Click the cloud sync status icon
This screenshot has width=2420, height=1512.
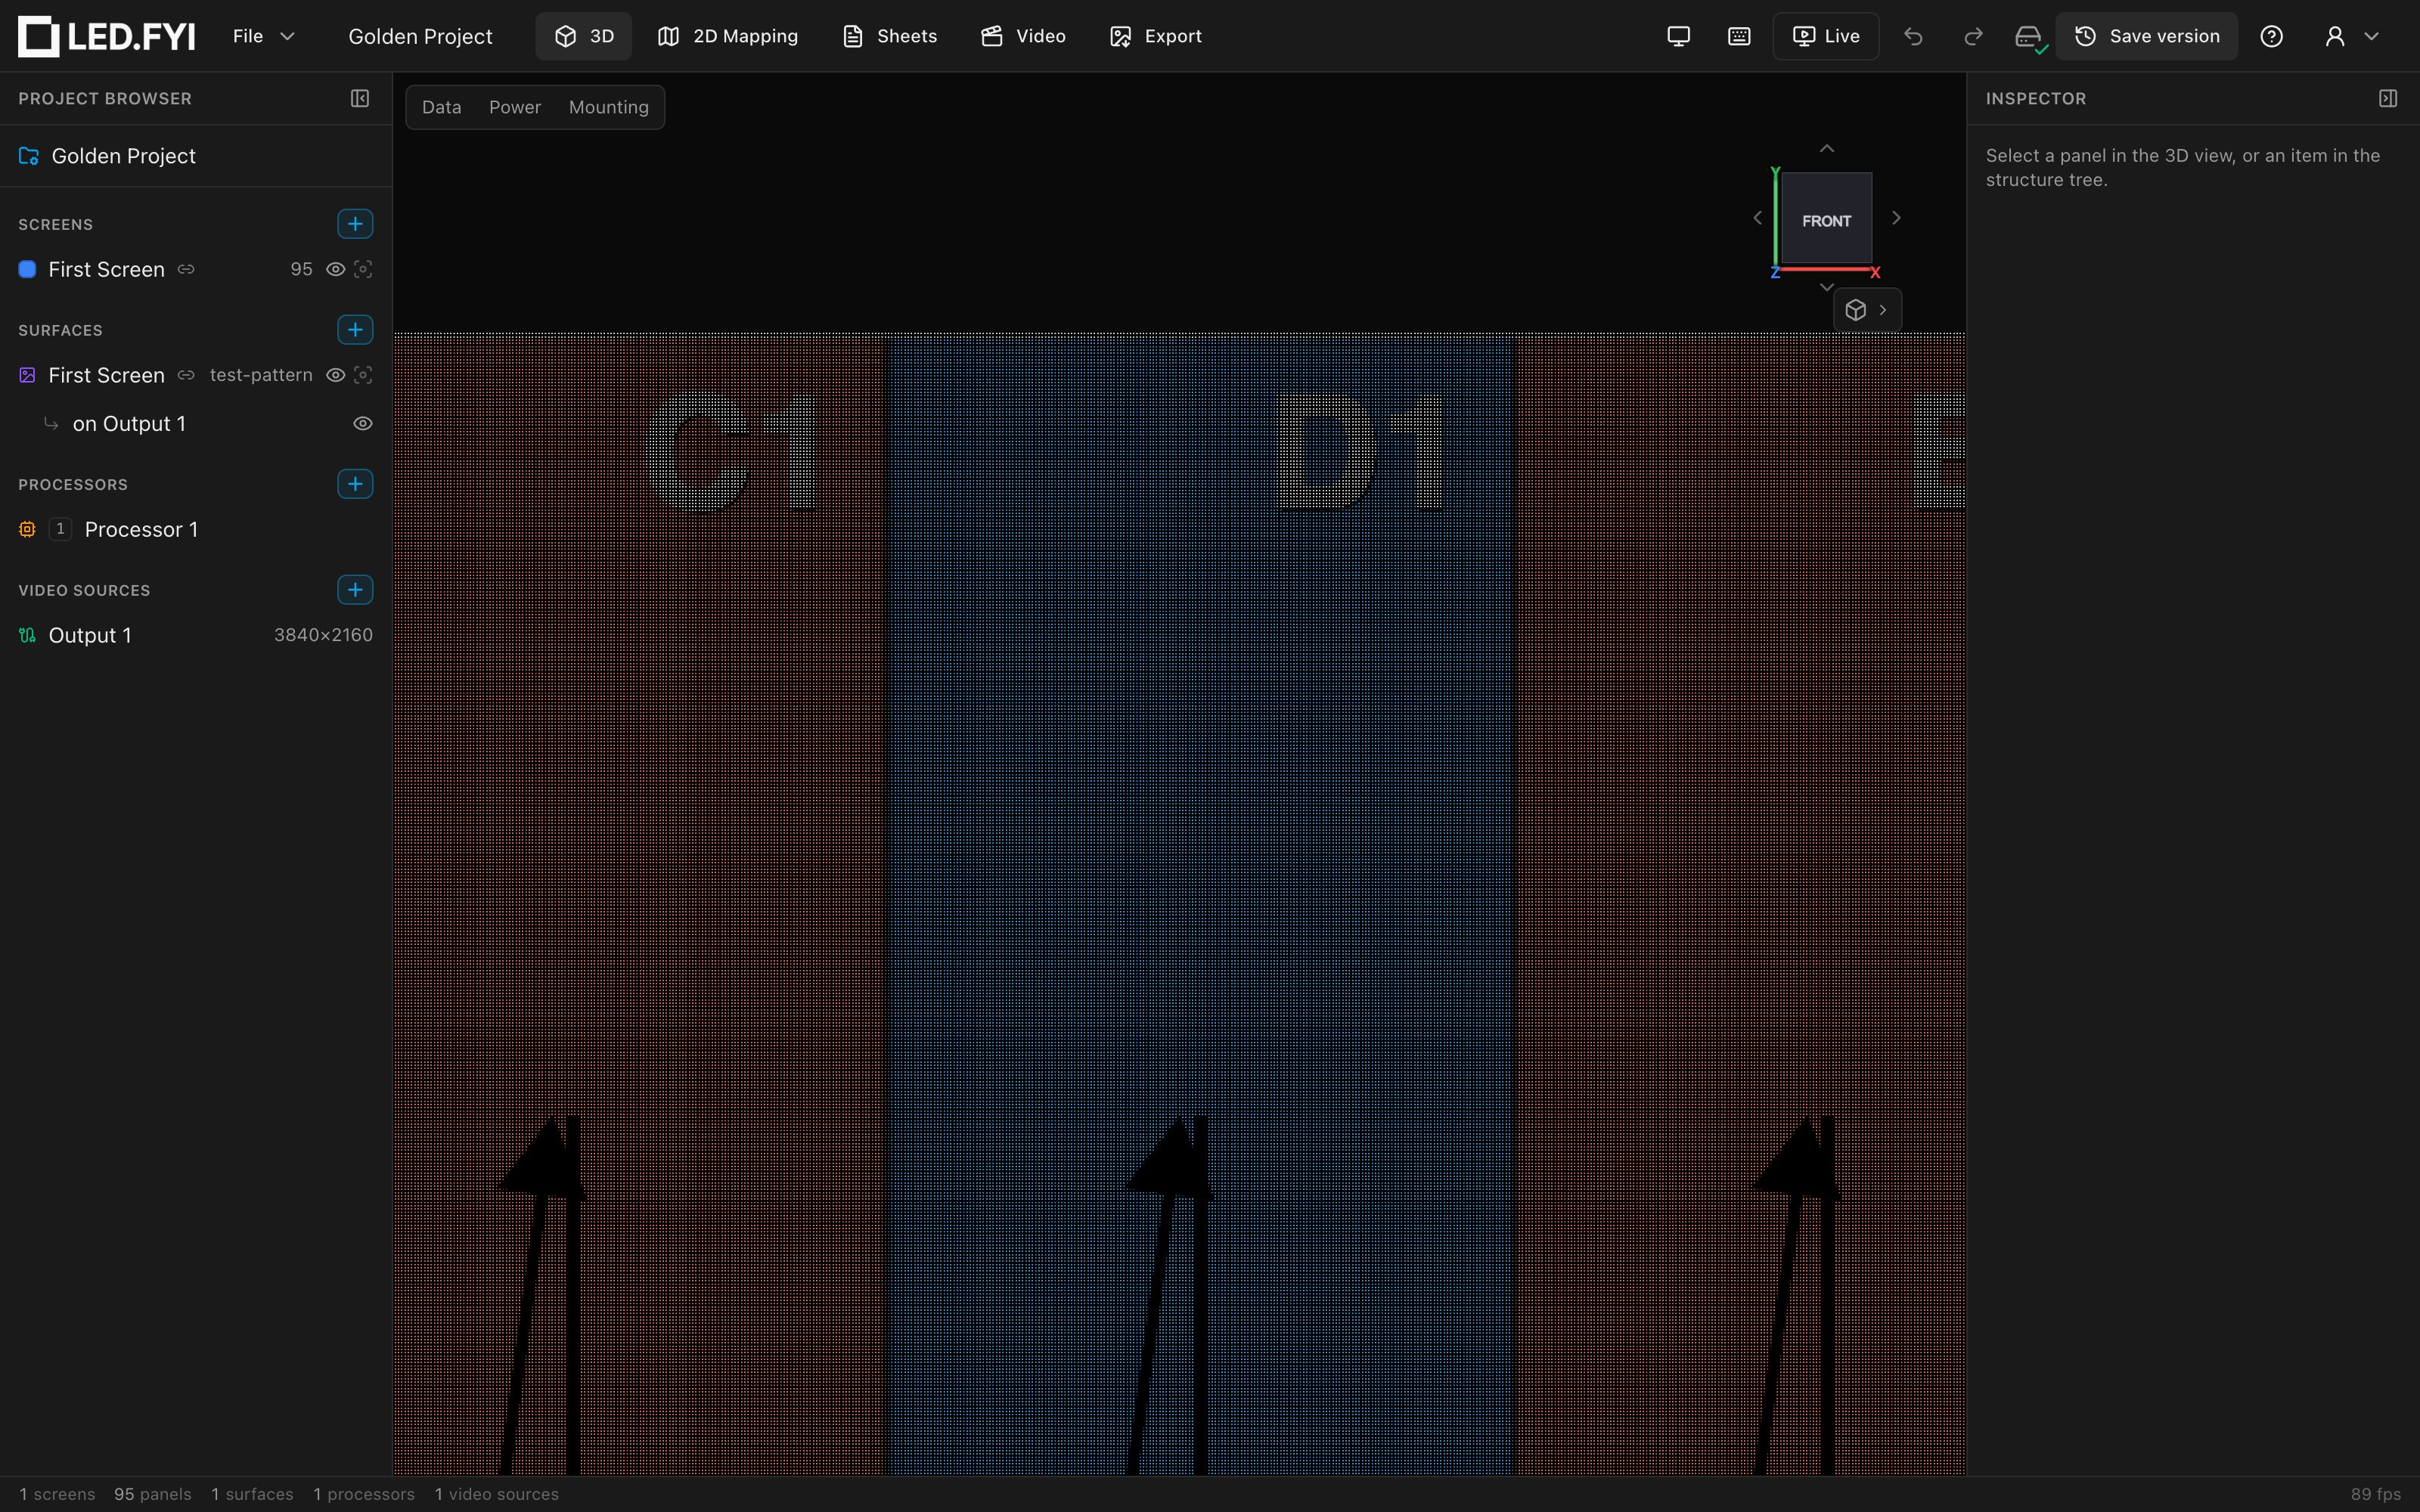2029,37
